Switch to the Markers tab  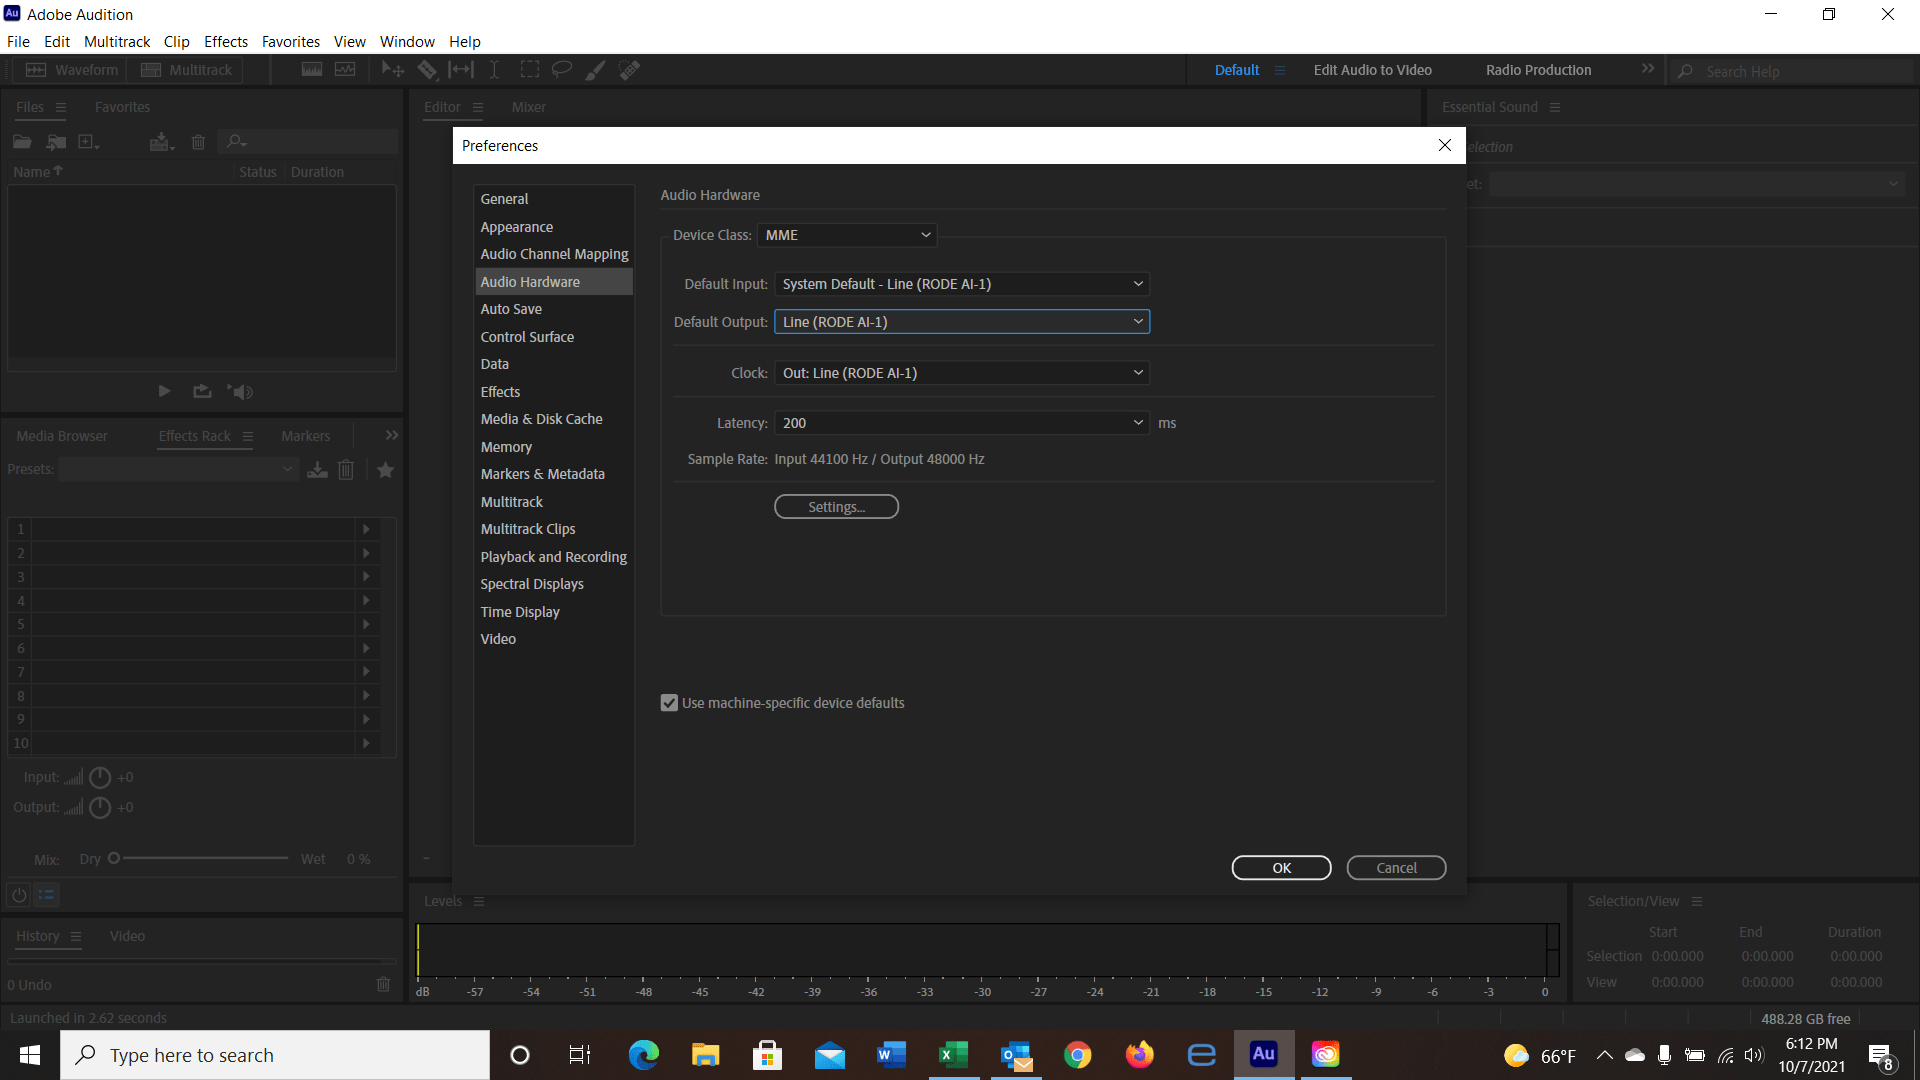tap(305, 435)
